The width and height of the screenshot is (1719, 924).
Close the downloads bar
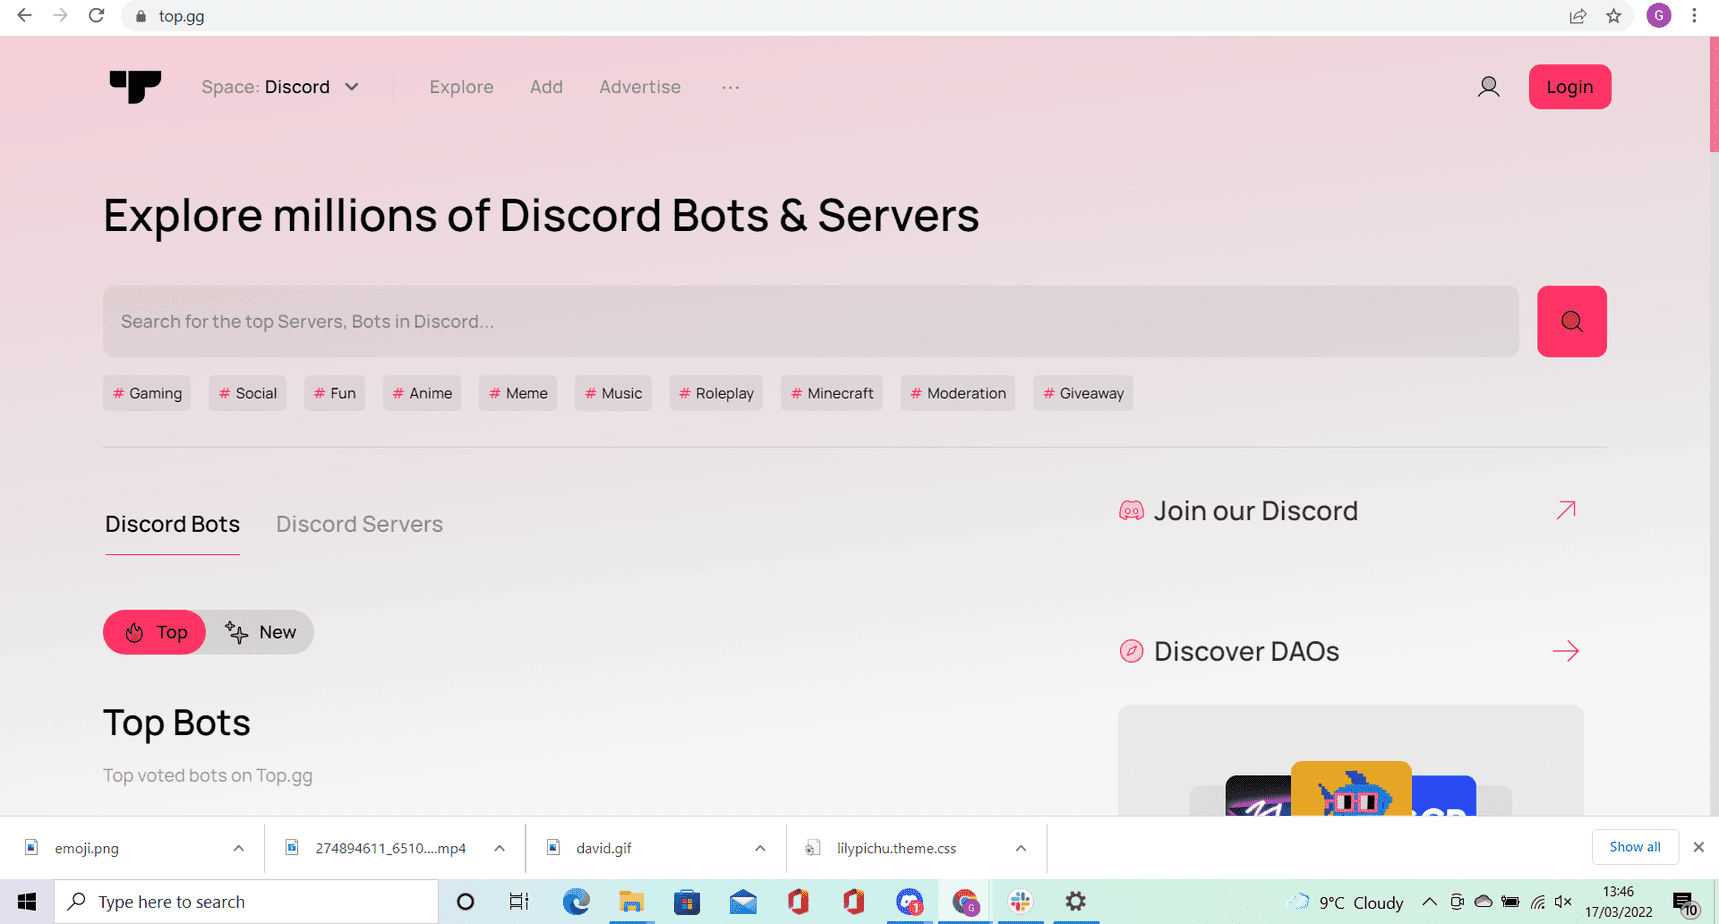tap(1698, 847)
